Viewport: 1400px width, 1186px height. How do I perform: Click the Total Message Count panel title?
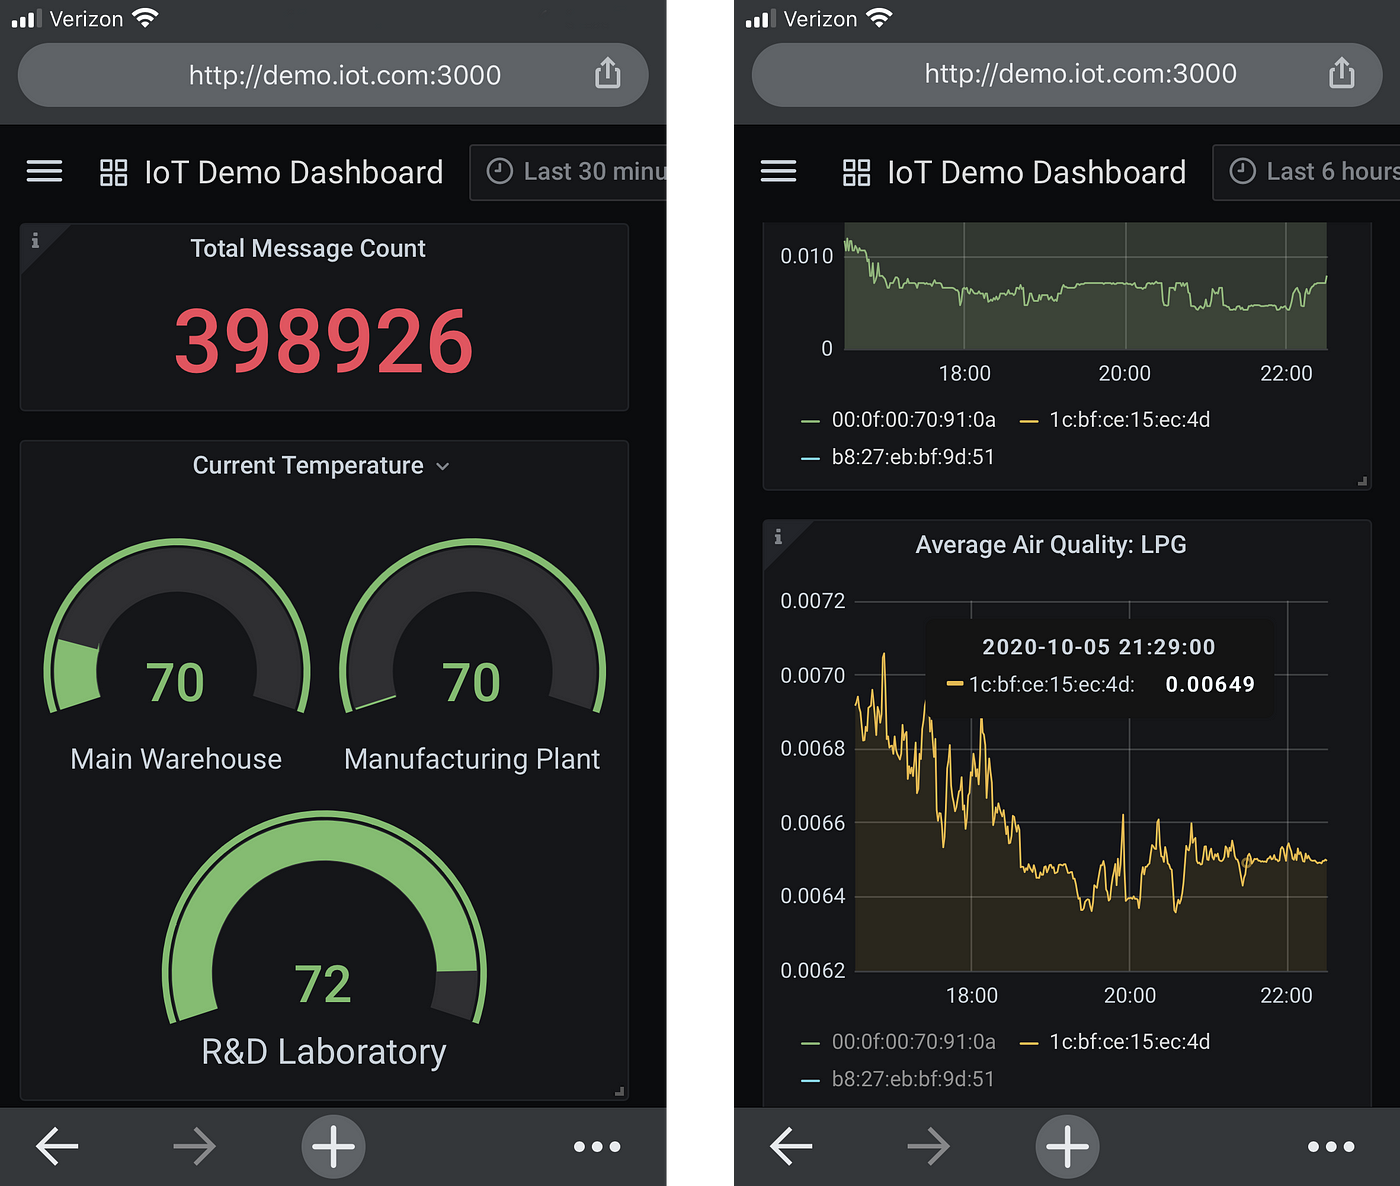(x=308, y=248)
